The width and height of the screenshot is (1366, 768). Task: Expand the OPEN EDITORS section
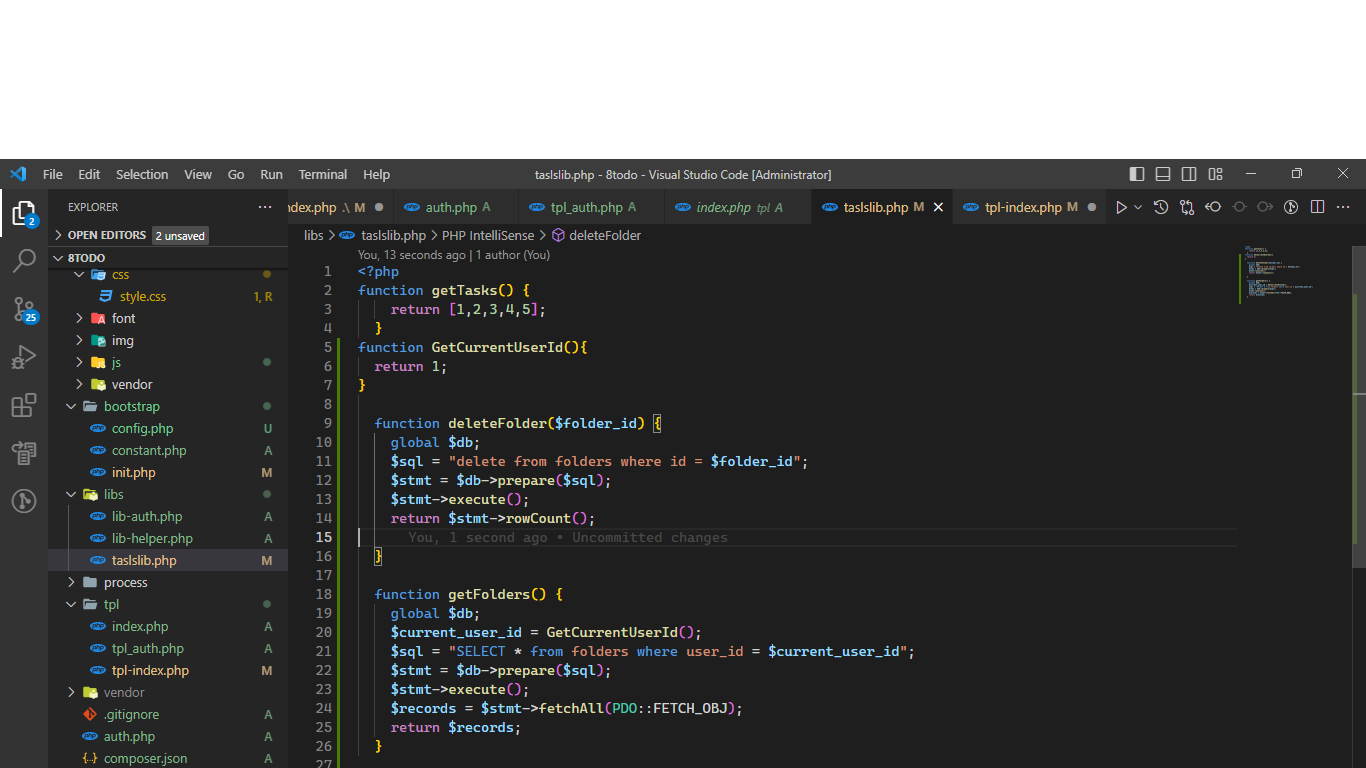point(57,235)
